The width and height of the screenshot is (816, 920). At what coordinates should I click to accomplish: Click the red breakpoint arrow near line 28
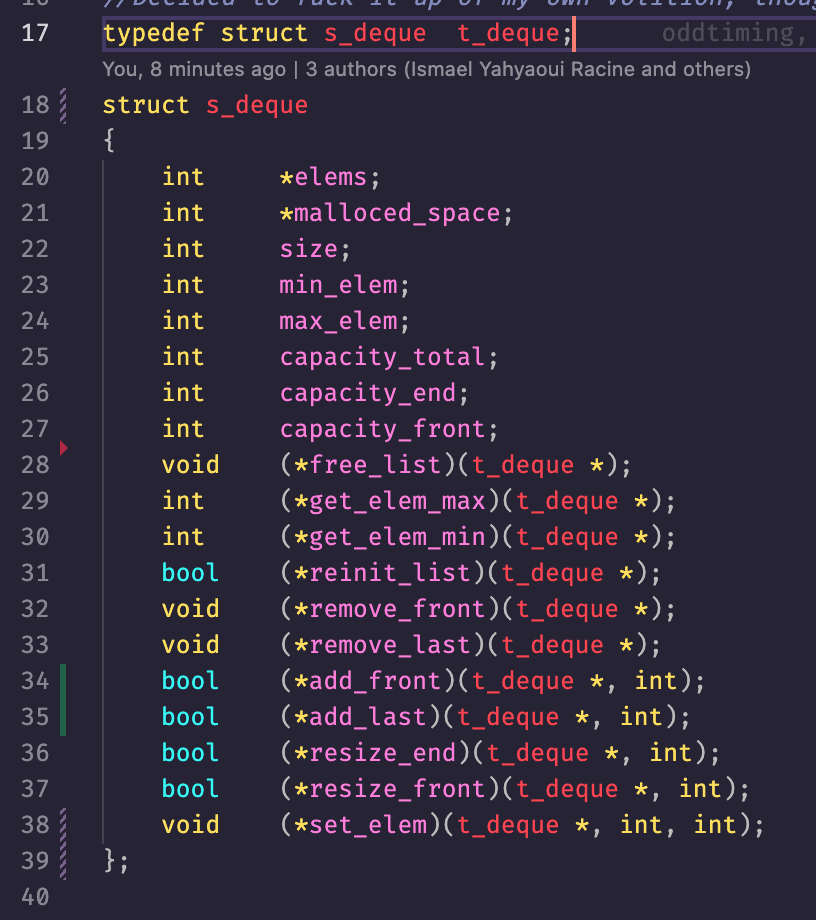pyautogui.click(x=63, y=448)
